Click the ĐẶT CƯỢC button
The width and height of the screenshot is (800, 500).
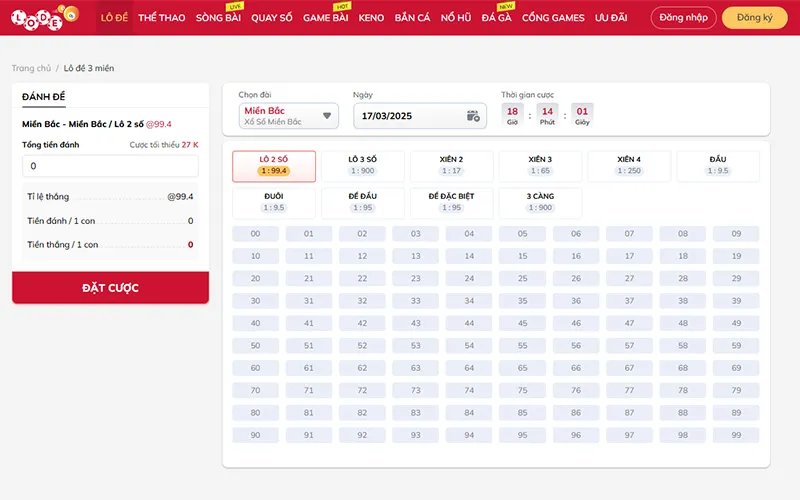point(110,288)
